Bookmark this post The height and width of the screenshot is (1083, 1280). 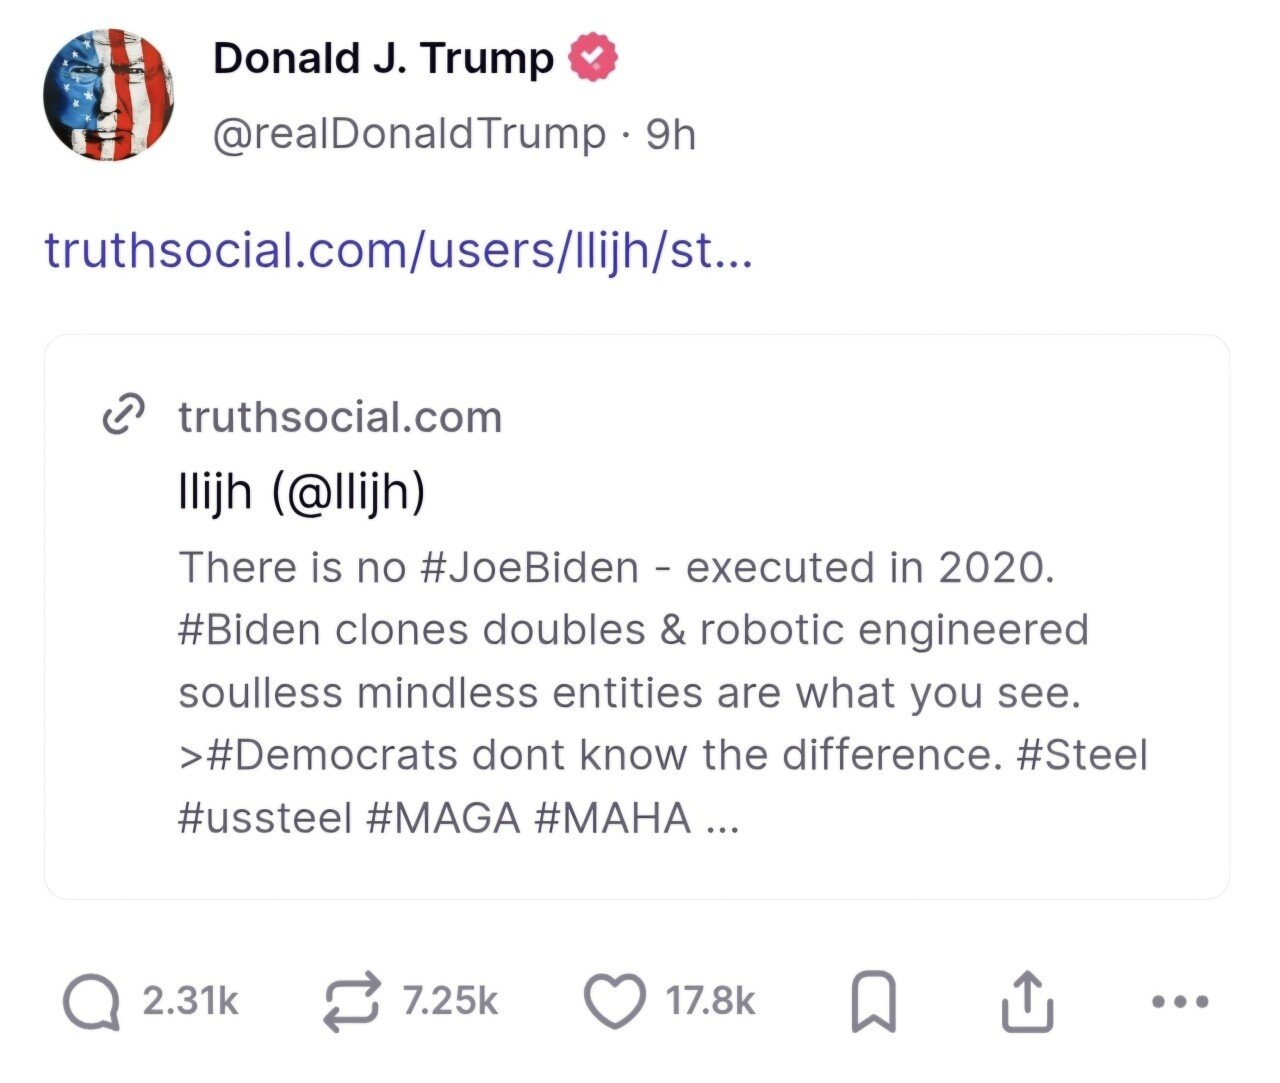[x=872, y=1003]
